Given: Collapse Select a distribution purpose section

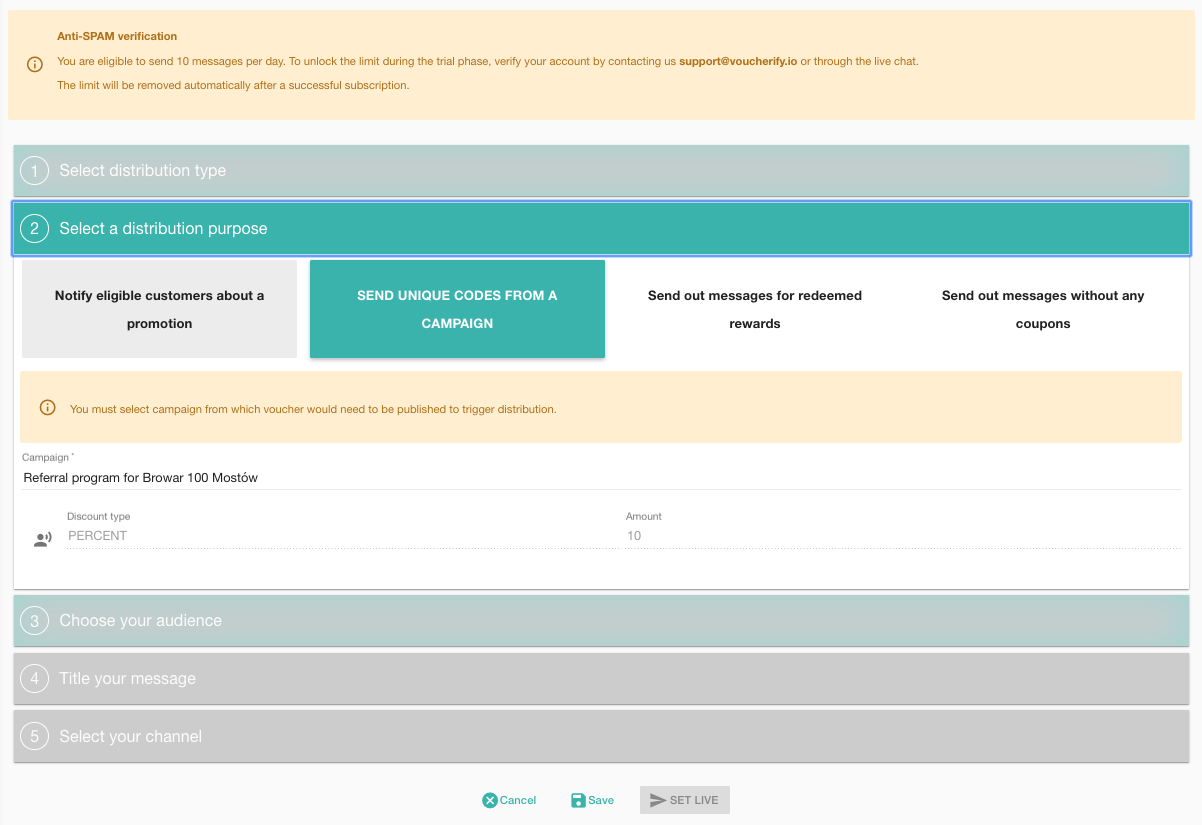Looking at the screenshot, I should pos(601,229).
